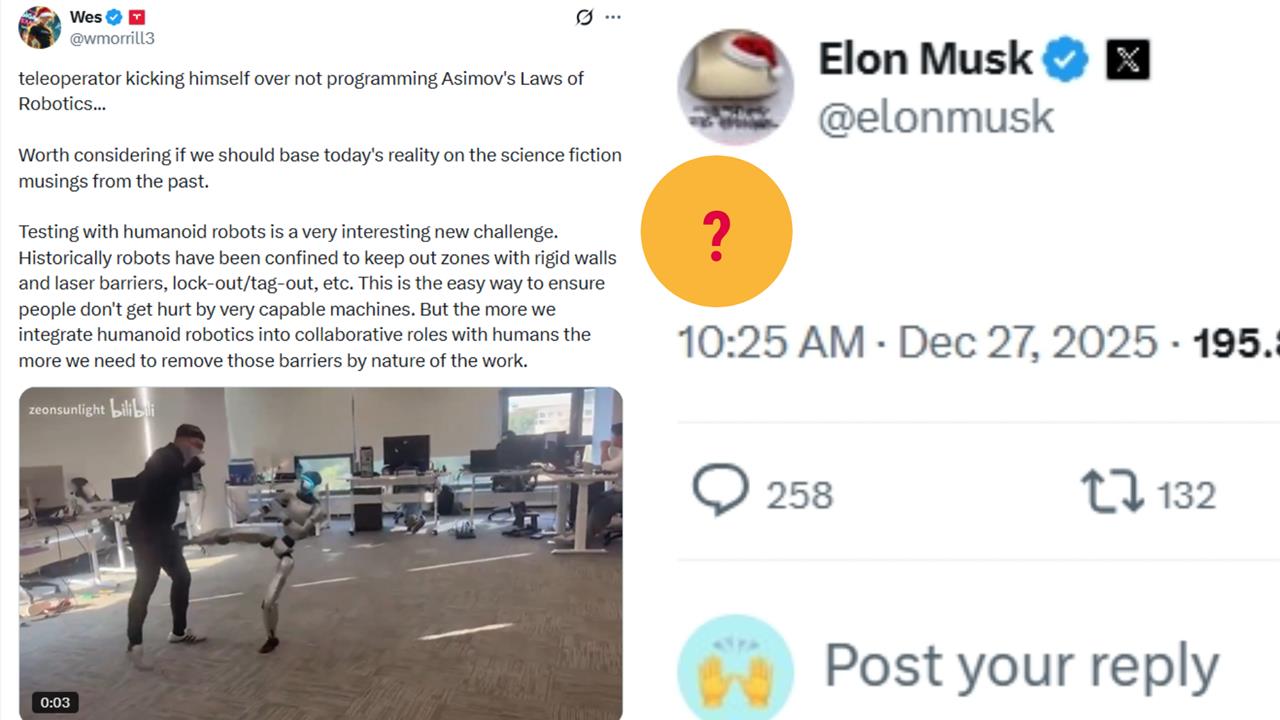Screen dimensions: 1280x720
Task: Open the @wmorrill3 handle link
Action: pyautogui.click(x=112, y=38)
